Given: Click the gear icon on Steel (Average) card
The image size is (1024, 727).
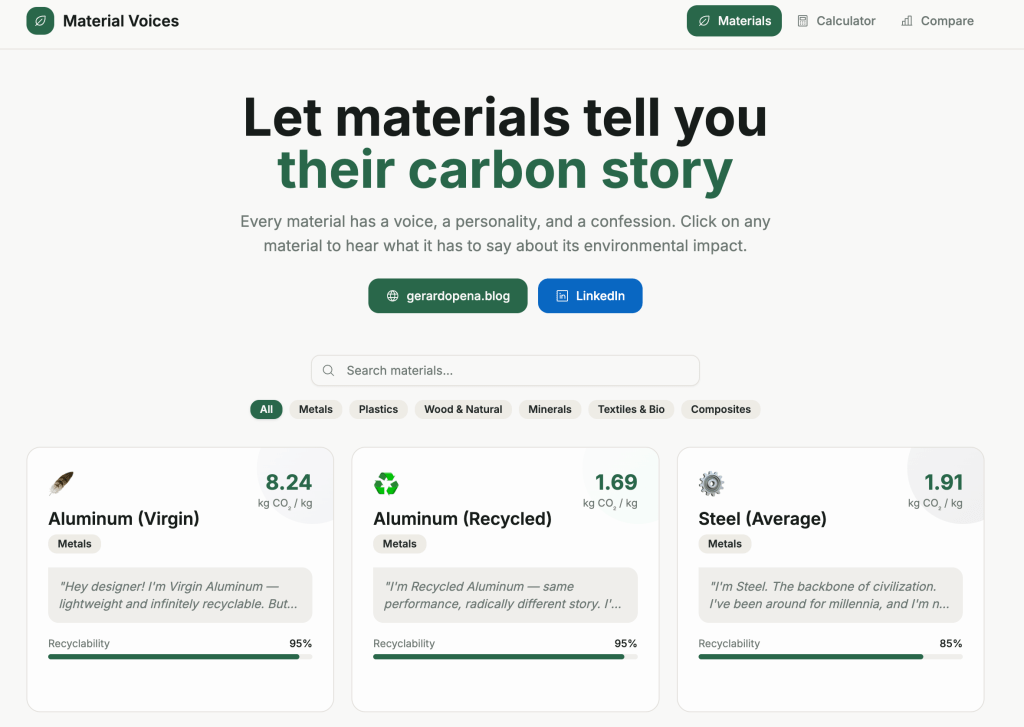Looking at the screenshot, I should click(x=711, y=484).
